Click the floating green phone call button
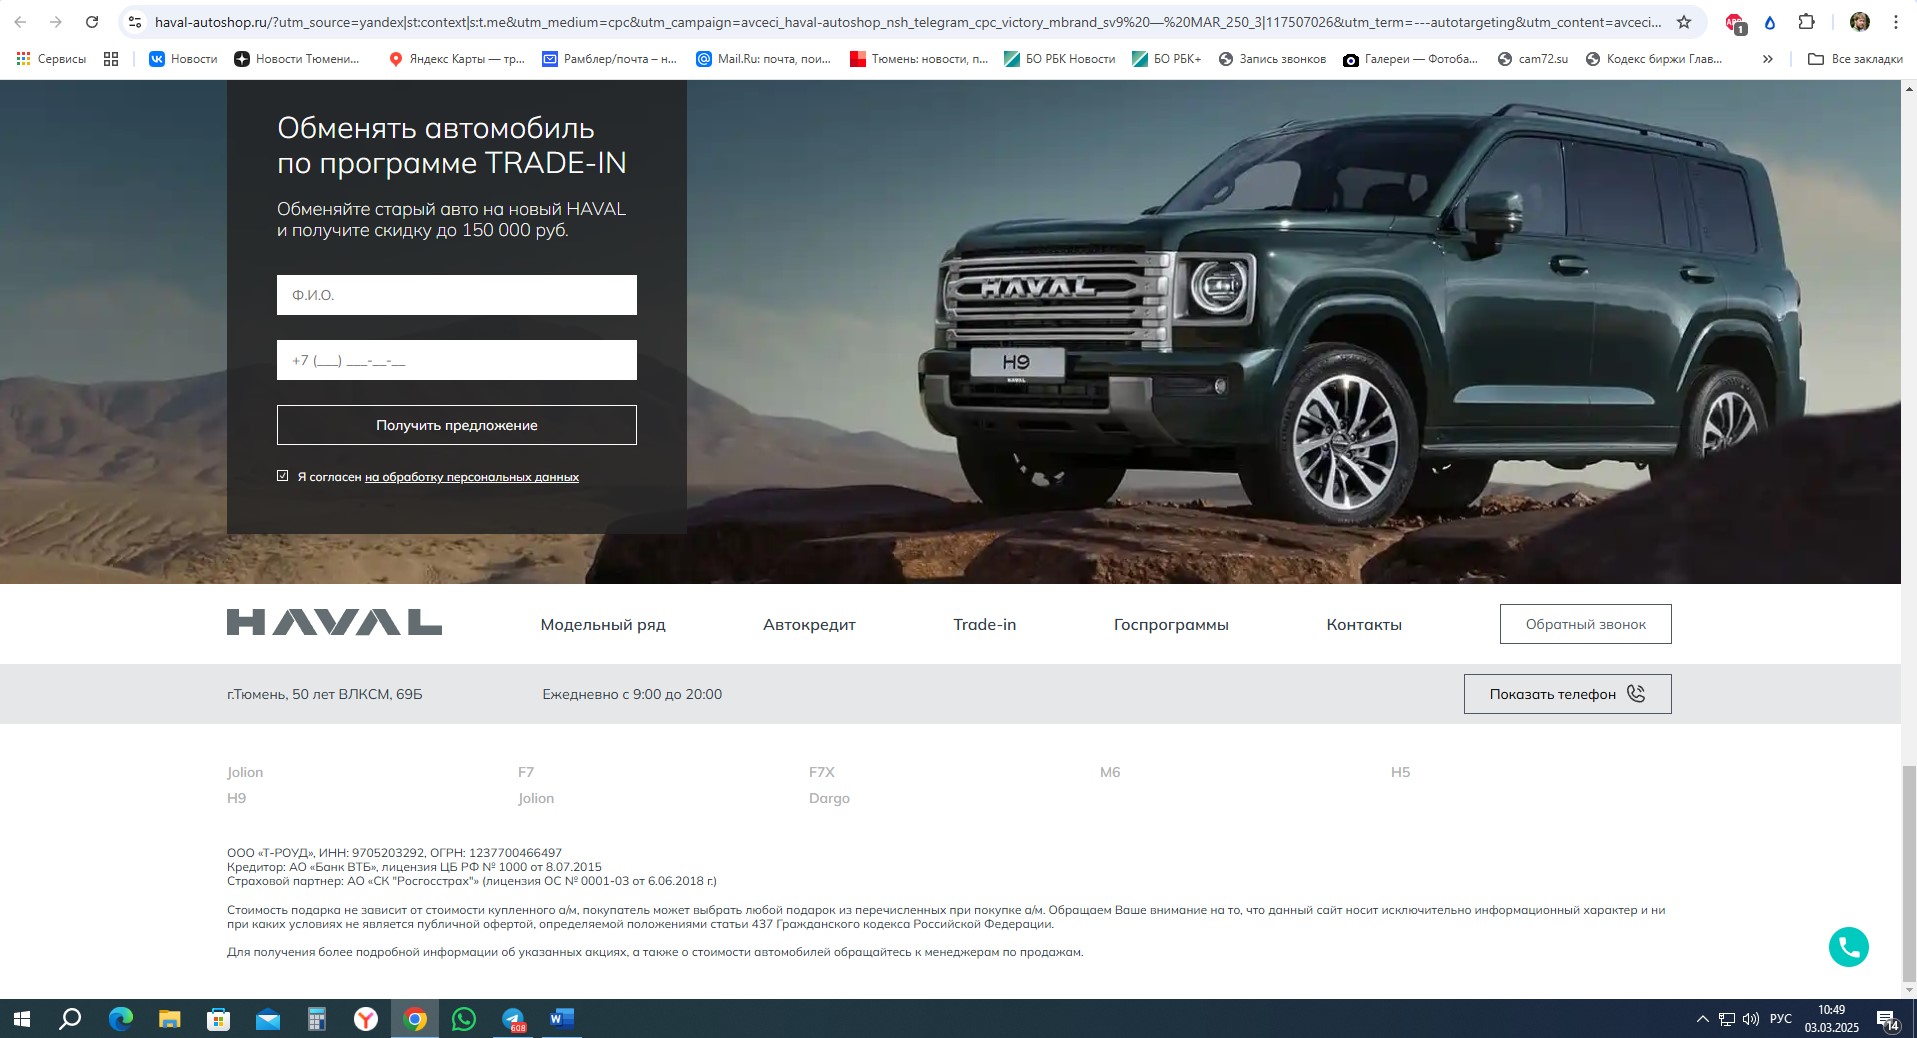Viewport: 1917px width, 1038px height. [1848, 947]
